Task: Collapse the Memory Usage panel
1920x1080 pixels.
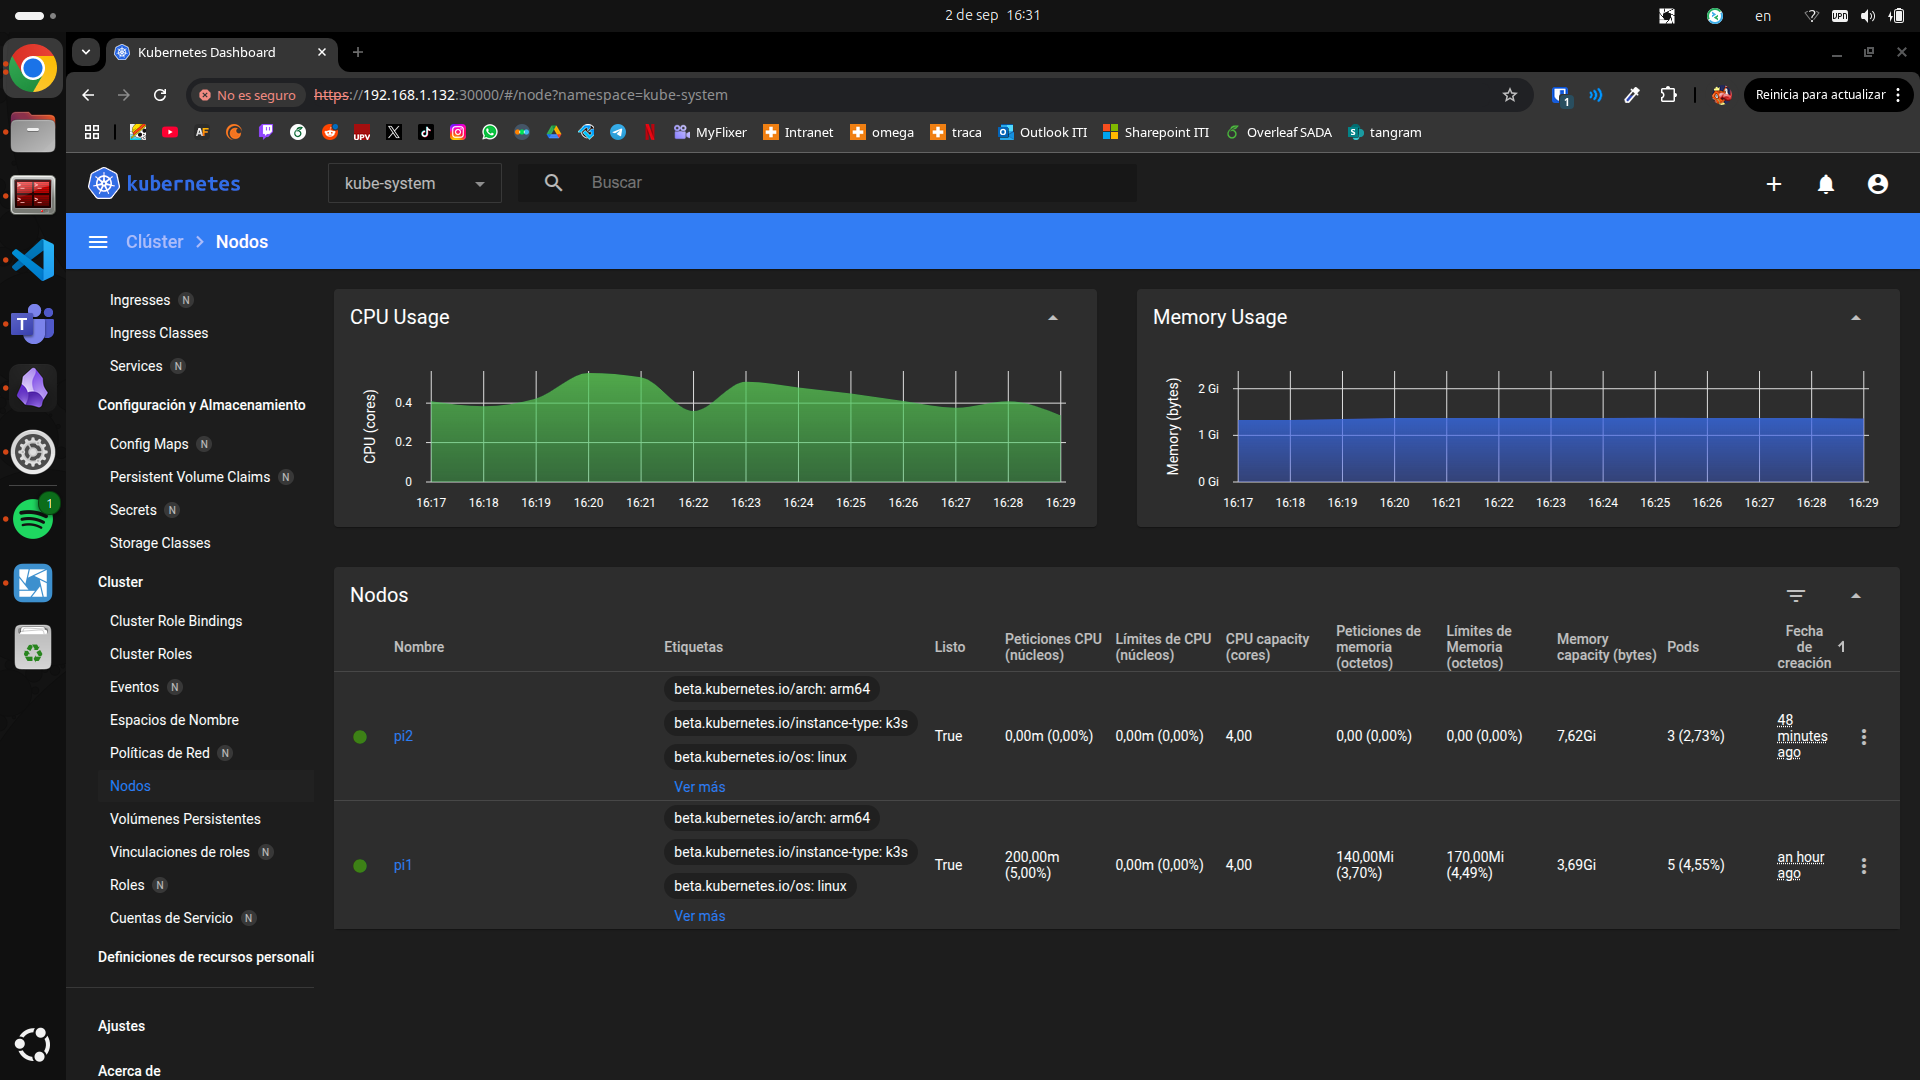Action: click(x=1856, y=318)
